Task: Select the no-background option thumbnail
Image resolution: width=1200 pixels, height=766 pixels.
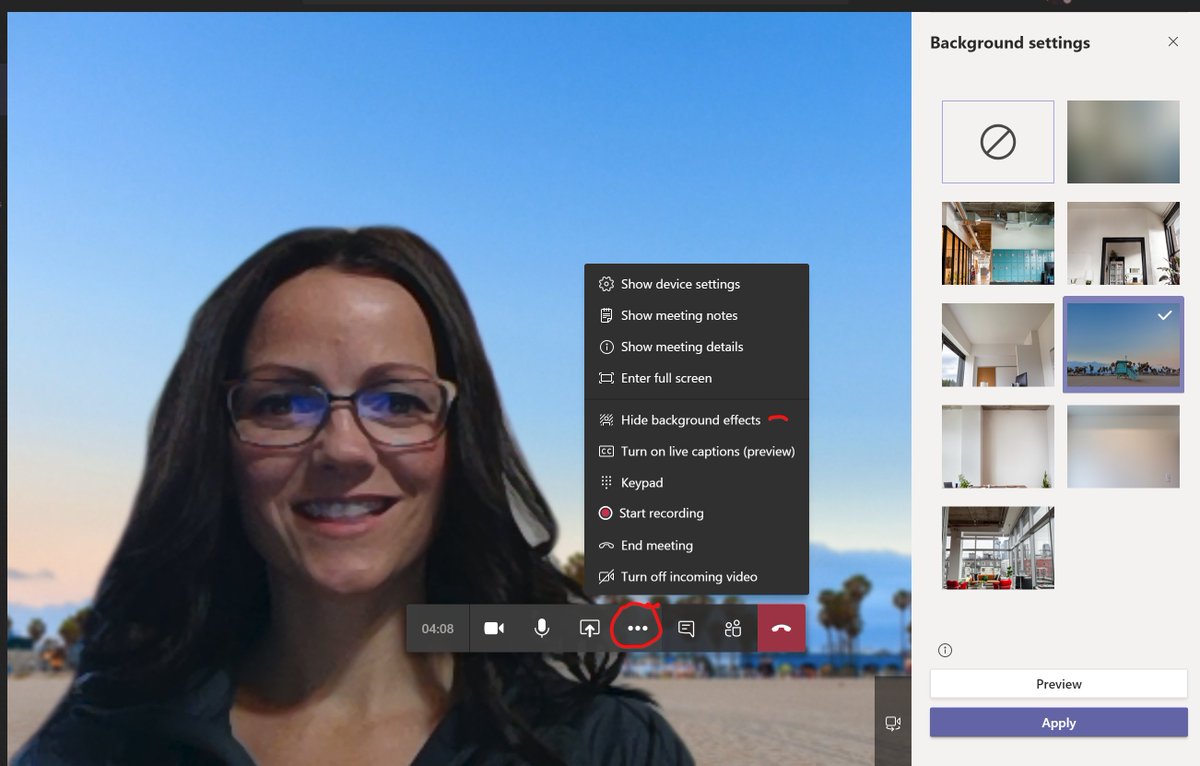Action: click(997, 140)
